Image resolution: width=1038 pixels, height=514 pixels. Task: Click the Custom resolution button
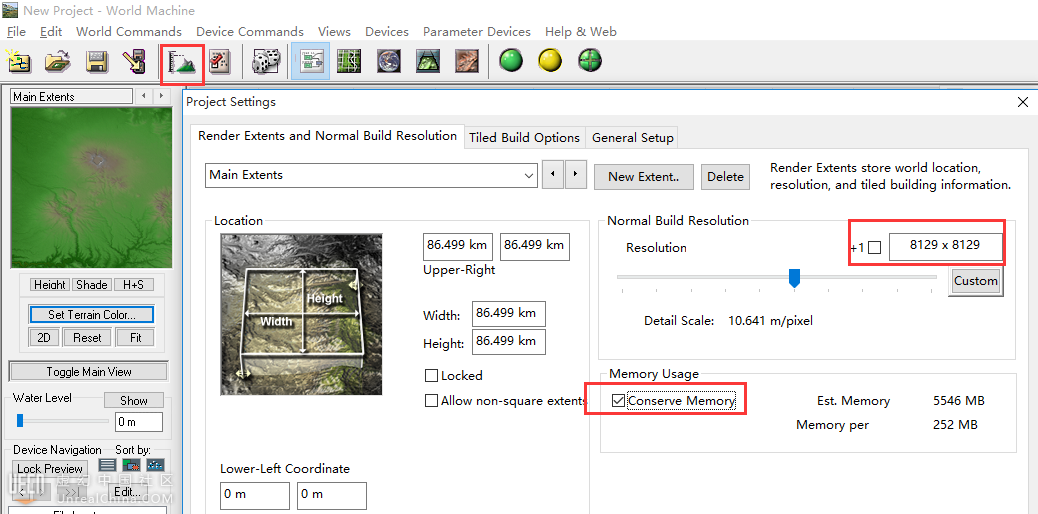tap(976, 281)
